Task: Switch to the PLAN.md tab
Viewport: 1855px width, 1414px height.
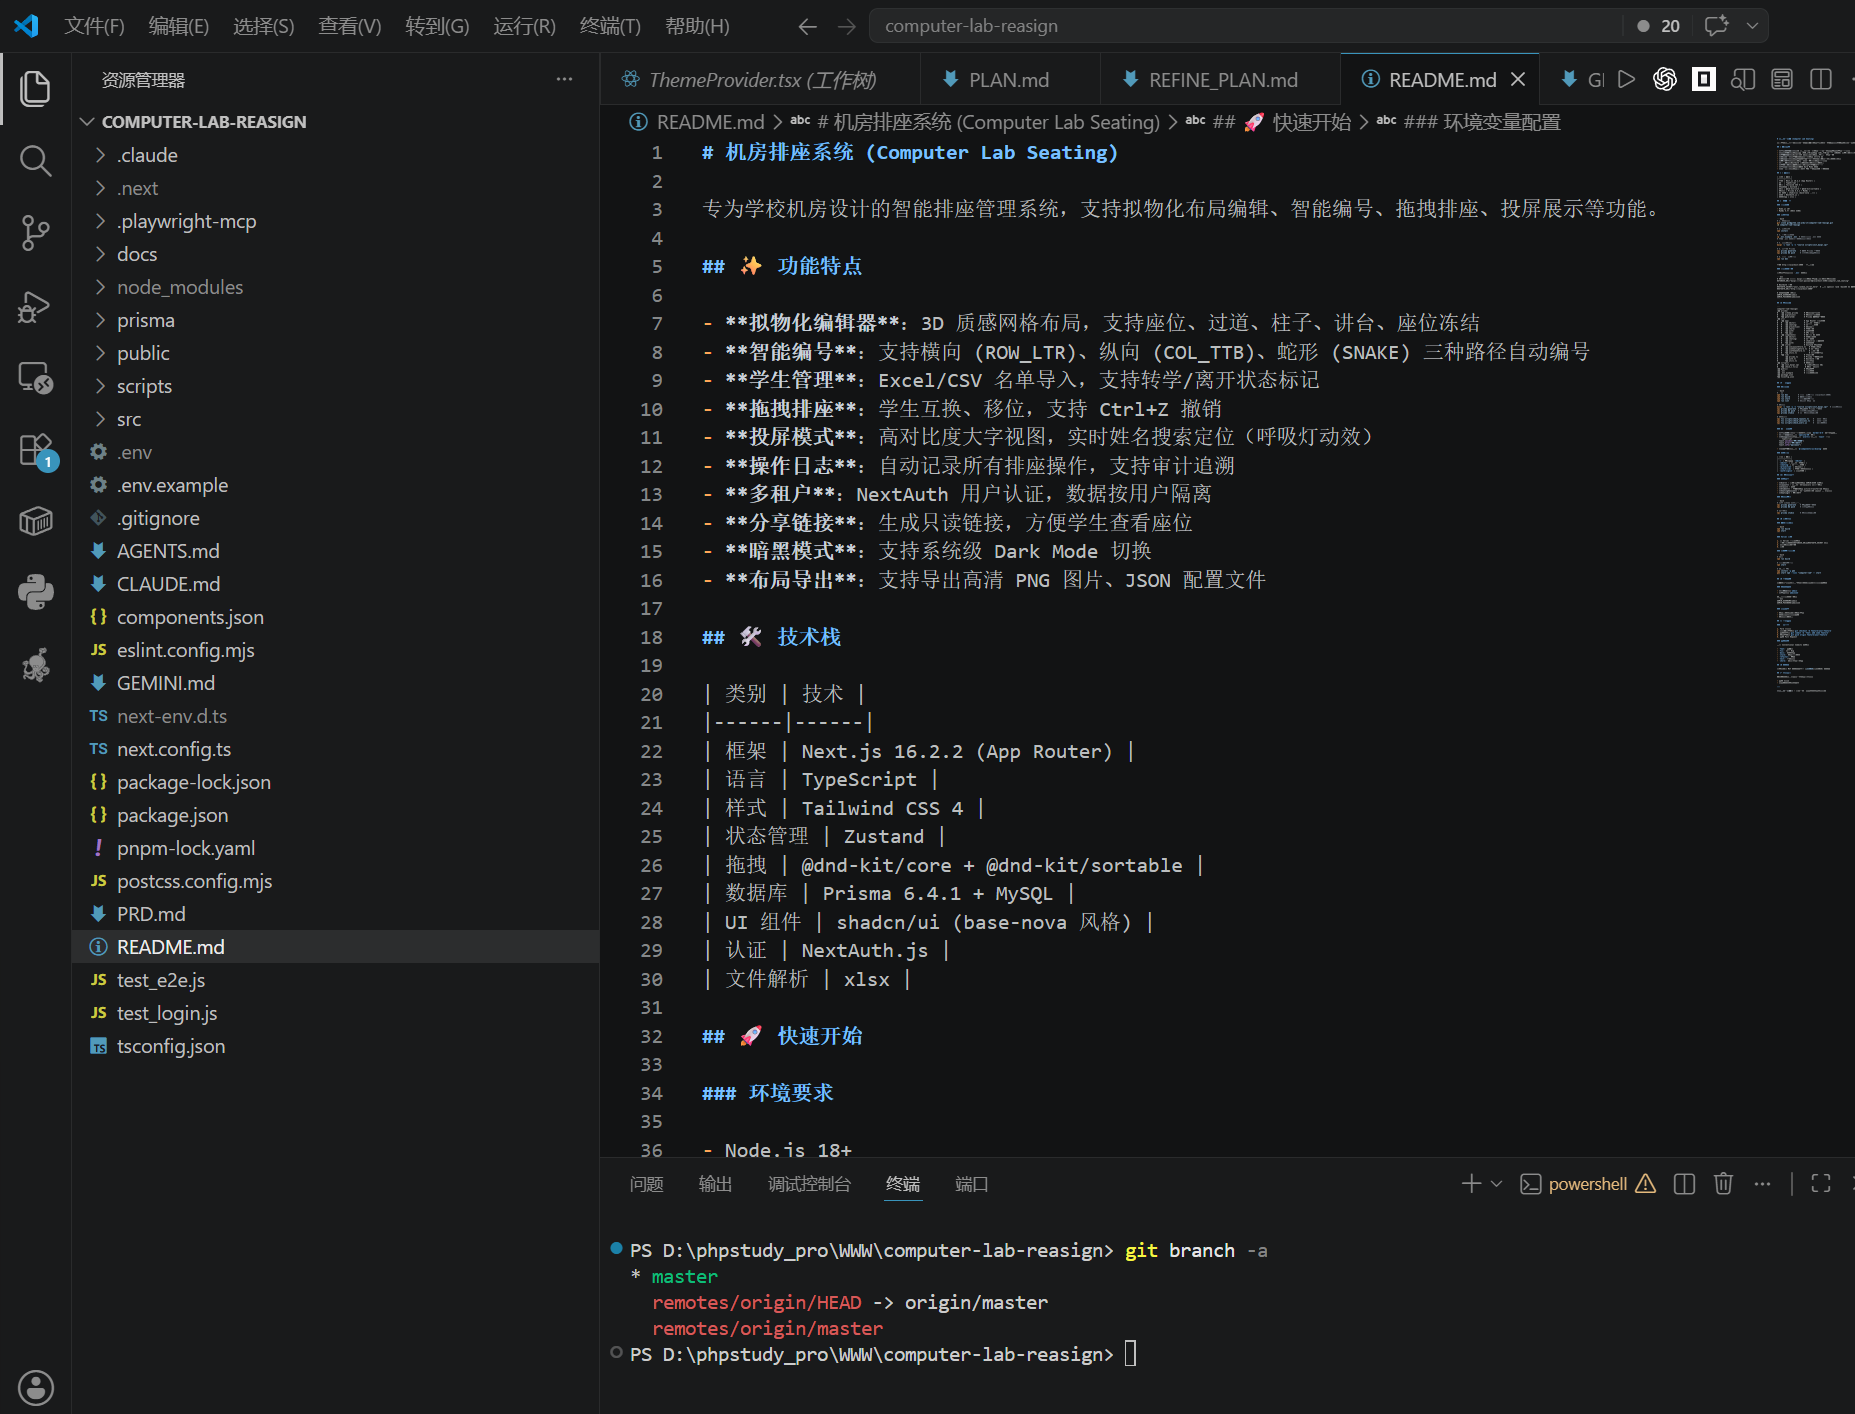Action: (1010, 79)
